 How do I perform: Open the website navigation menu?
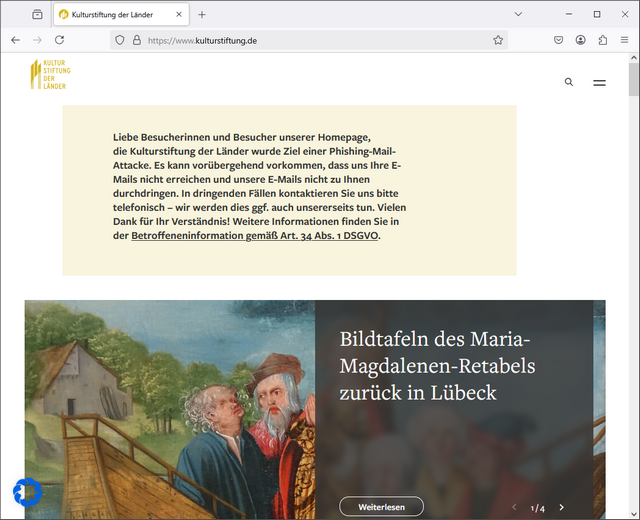(x=599, y=83)
